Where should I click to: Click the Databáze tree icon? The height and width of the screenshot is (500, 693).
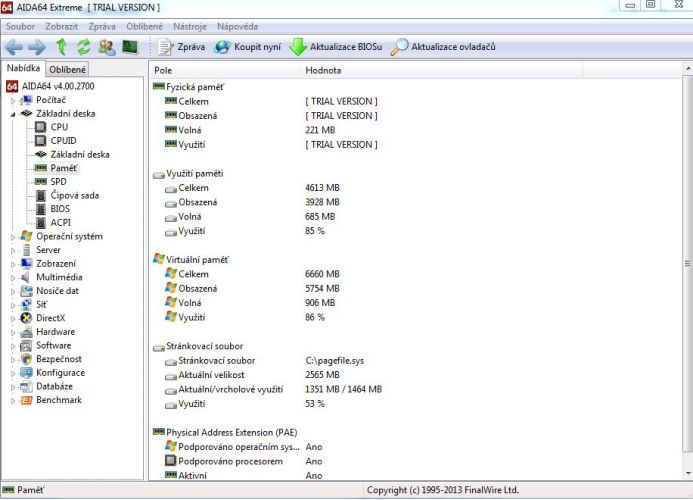click(27, 386)
